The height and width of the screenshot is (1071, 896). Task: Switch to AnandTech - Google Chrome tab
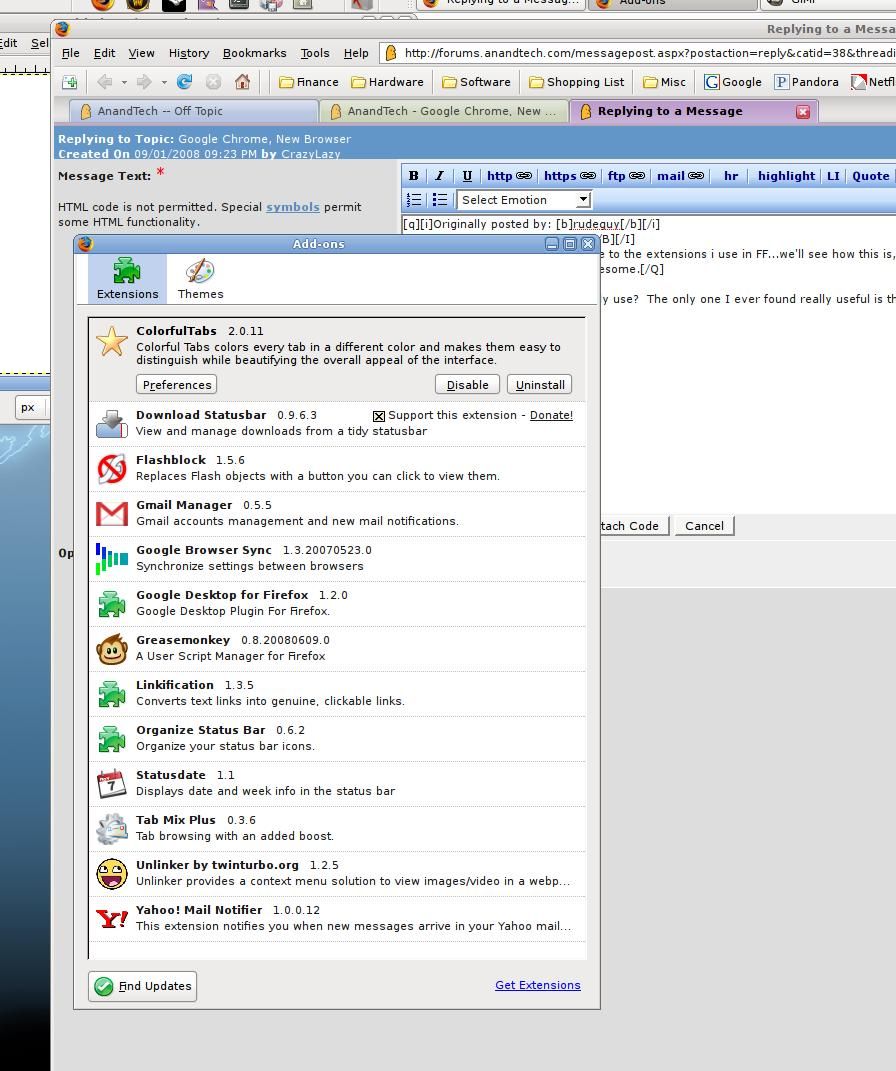point(444,111)
